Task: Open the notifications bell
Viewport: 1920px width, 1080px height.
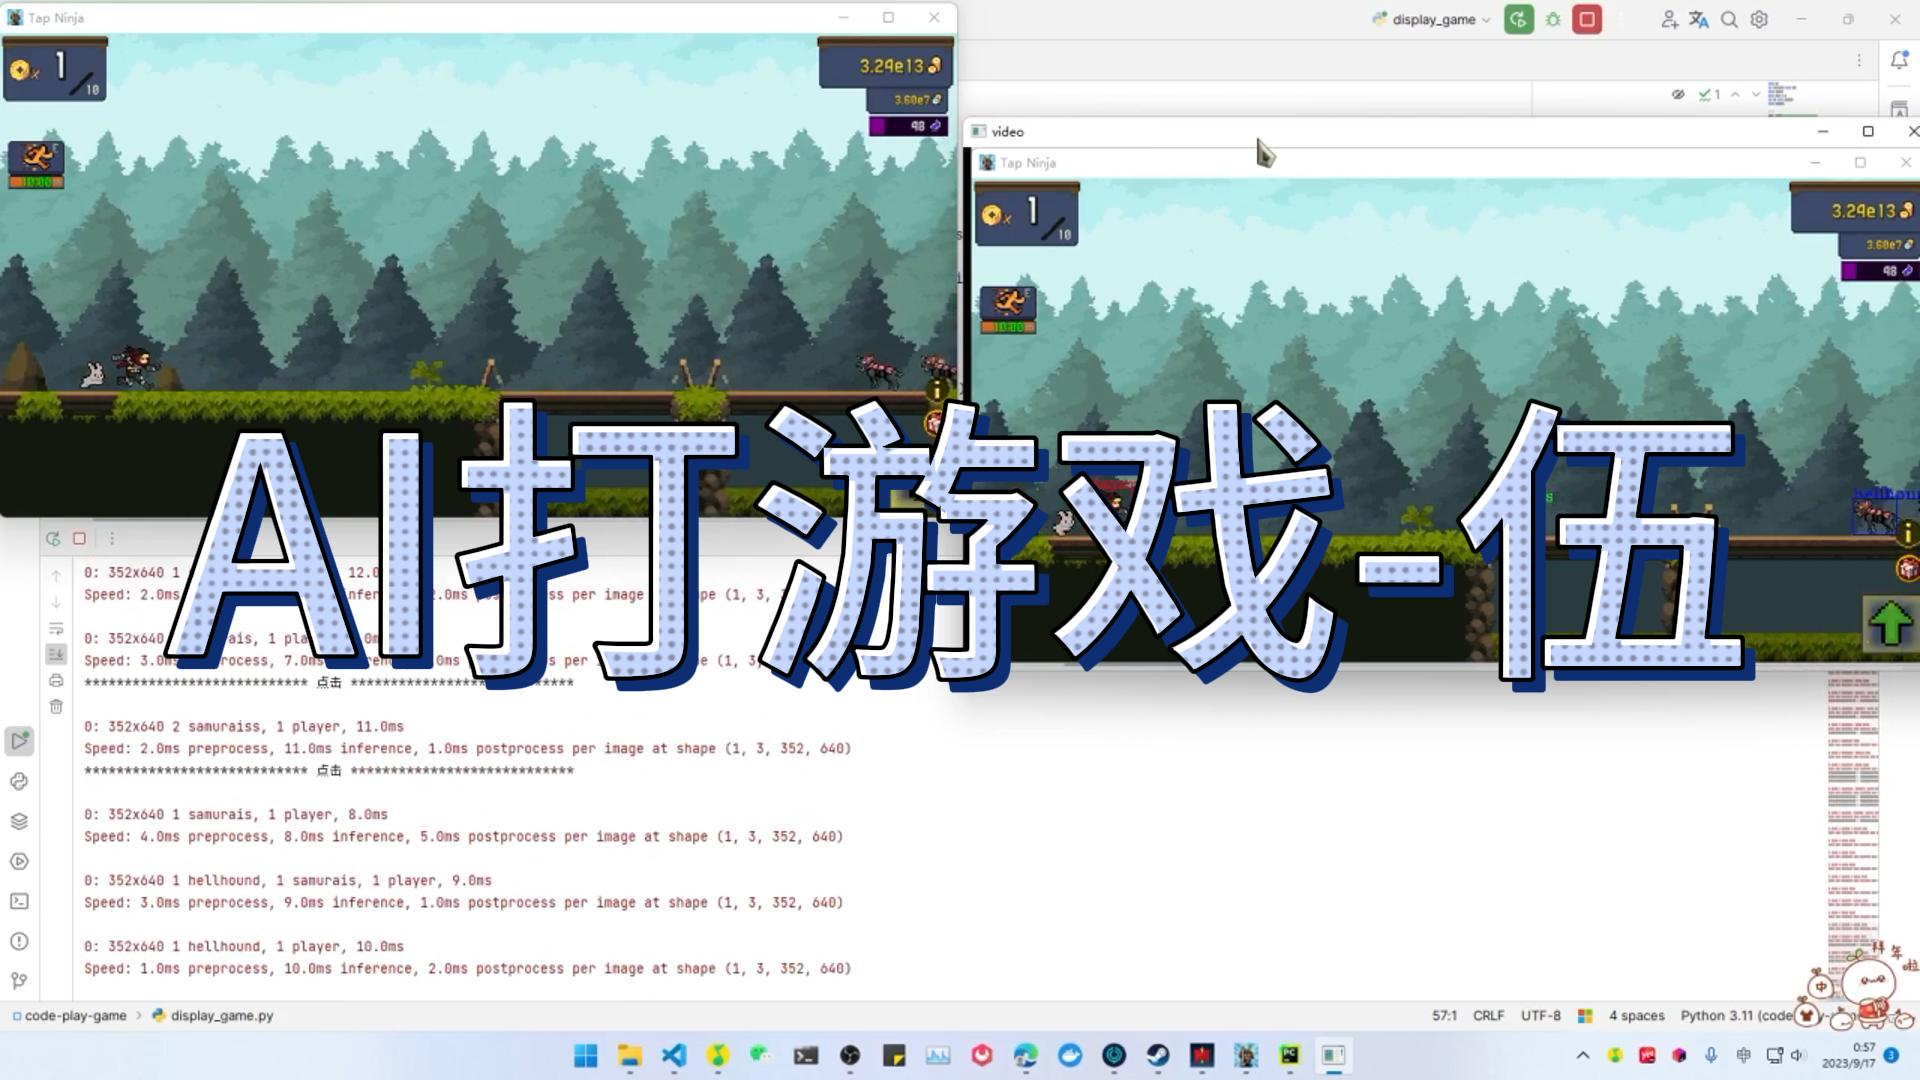Action: (1899, 60)
